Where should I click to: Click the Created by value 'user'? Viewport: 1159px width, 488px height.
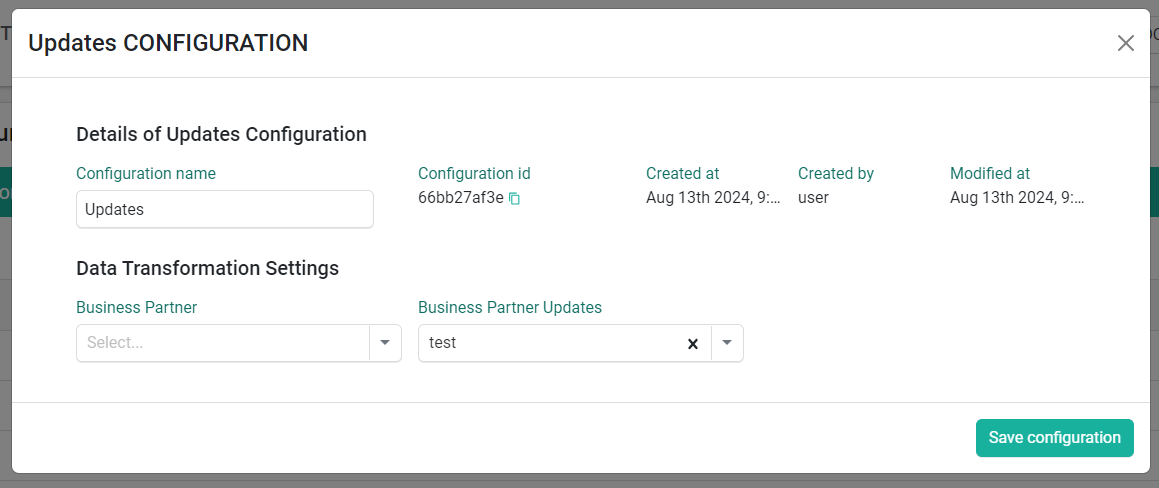coord(813,198)
